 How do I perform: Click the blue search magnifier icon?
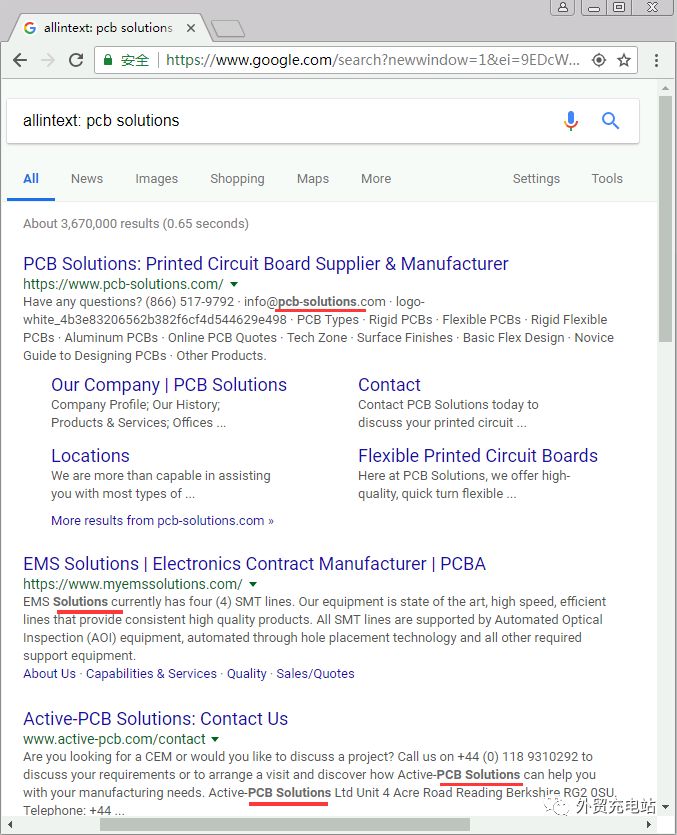tap(610, 121)
